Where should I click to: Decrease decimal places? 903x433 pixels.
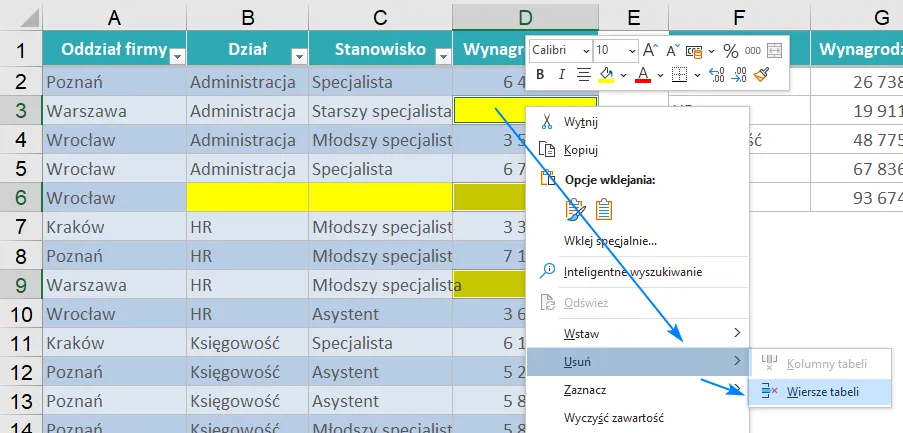(x=738, y=74)
